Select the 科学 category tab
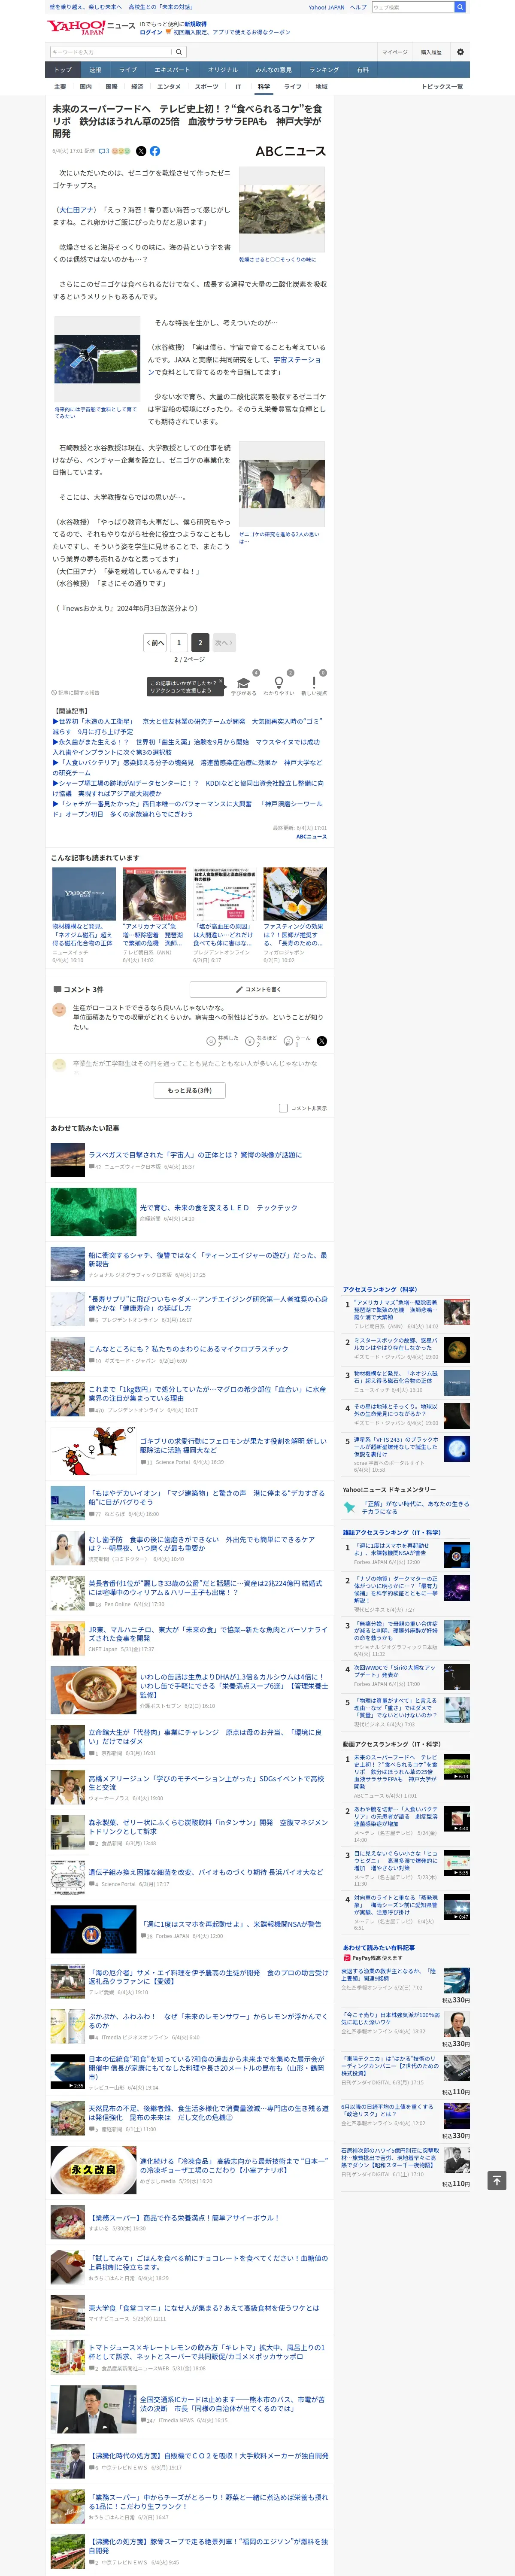 tap(264, 87)
